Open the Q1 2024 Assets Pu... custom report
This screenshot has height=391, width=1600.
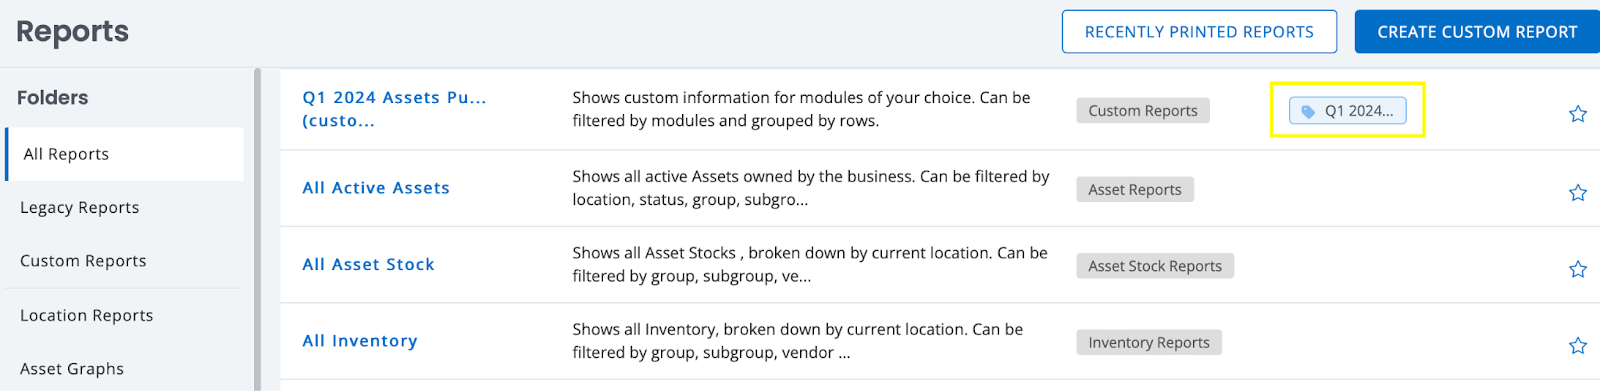[394, 109]
